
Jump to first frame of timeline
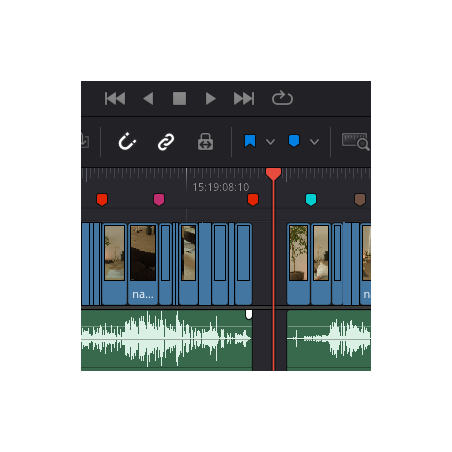click(115, 99)
